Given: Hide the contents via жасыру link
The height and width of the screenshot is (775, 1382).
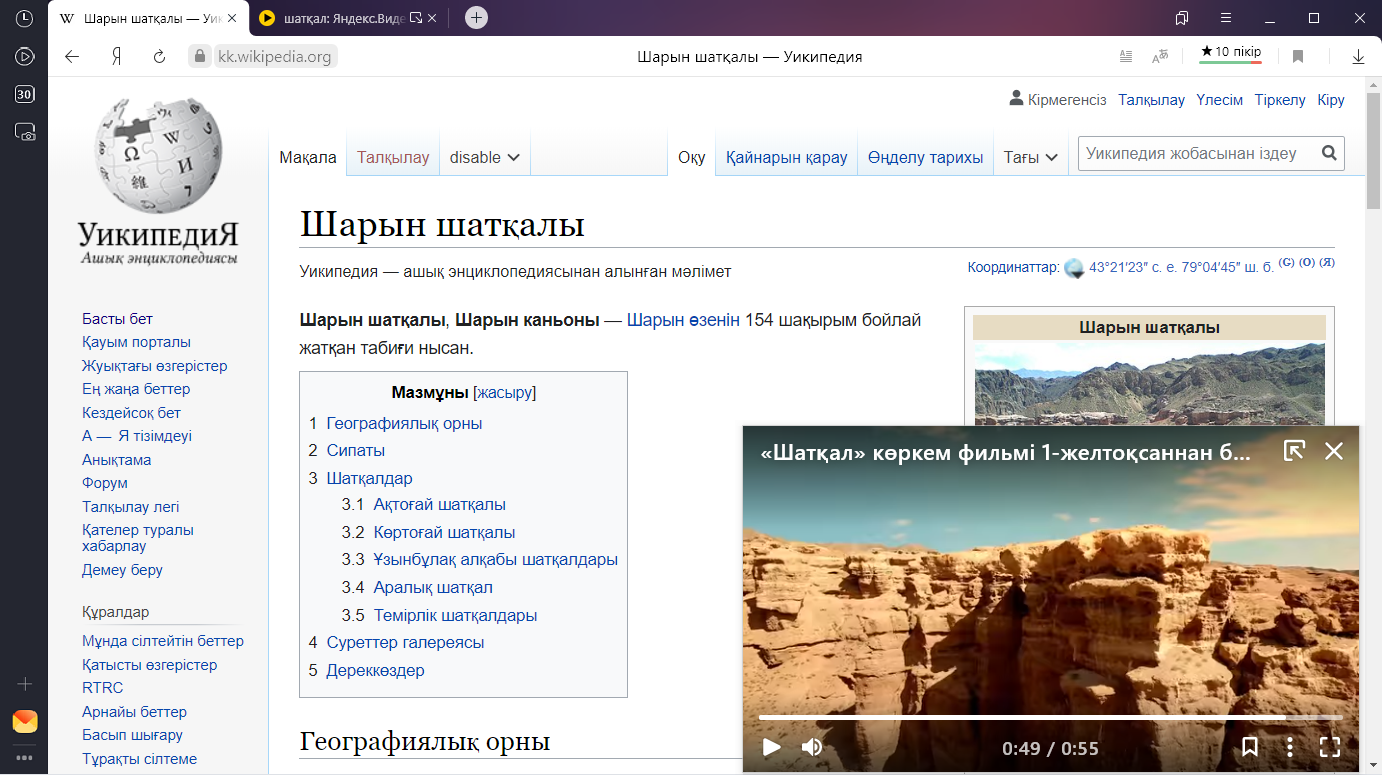Looking at the screenshot, I should [x=505, y=393].
